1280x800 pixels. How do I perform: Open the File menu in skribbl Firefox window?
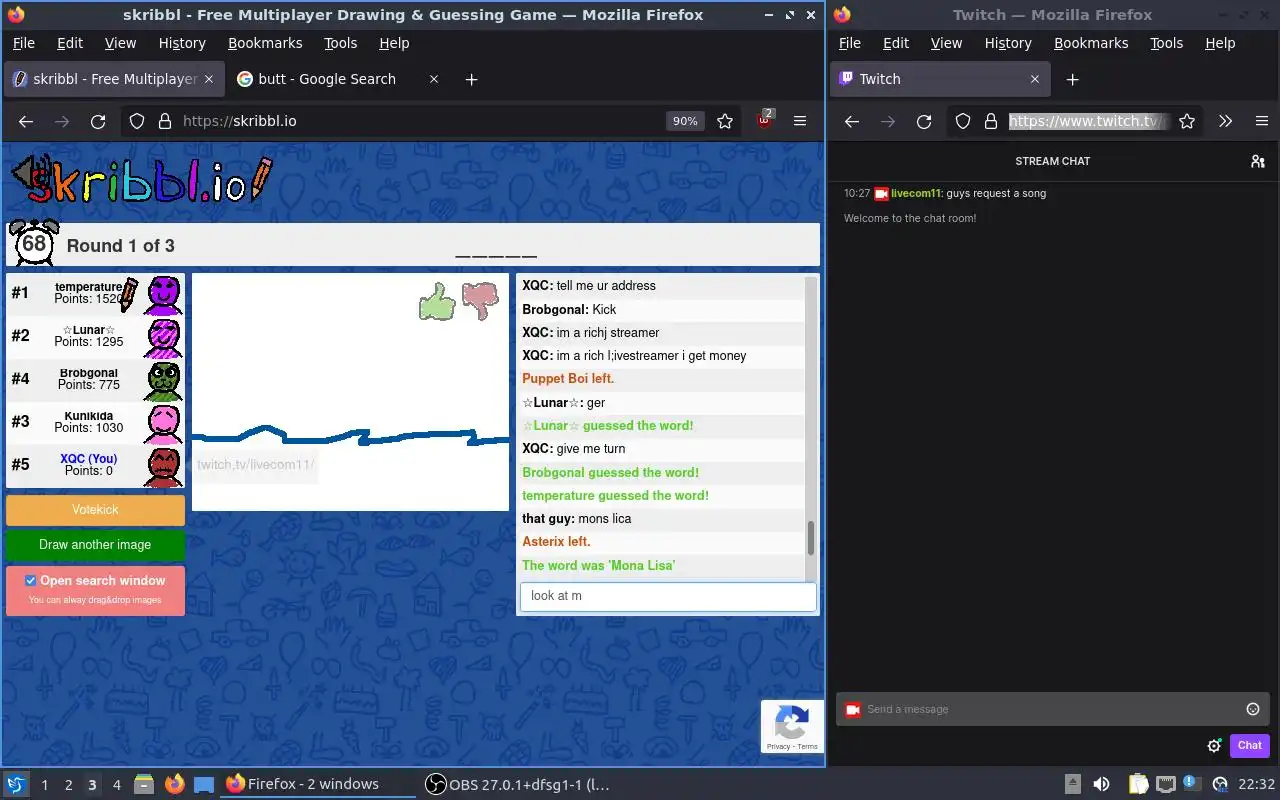[23, 43]
